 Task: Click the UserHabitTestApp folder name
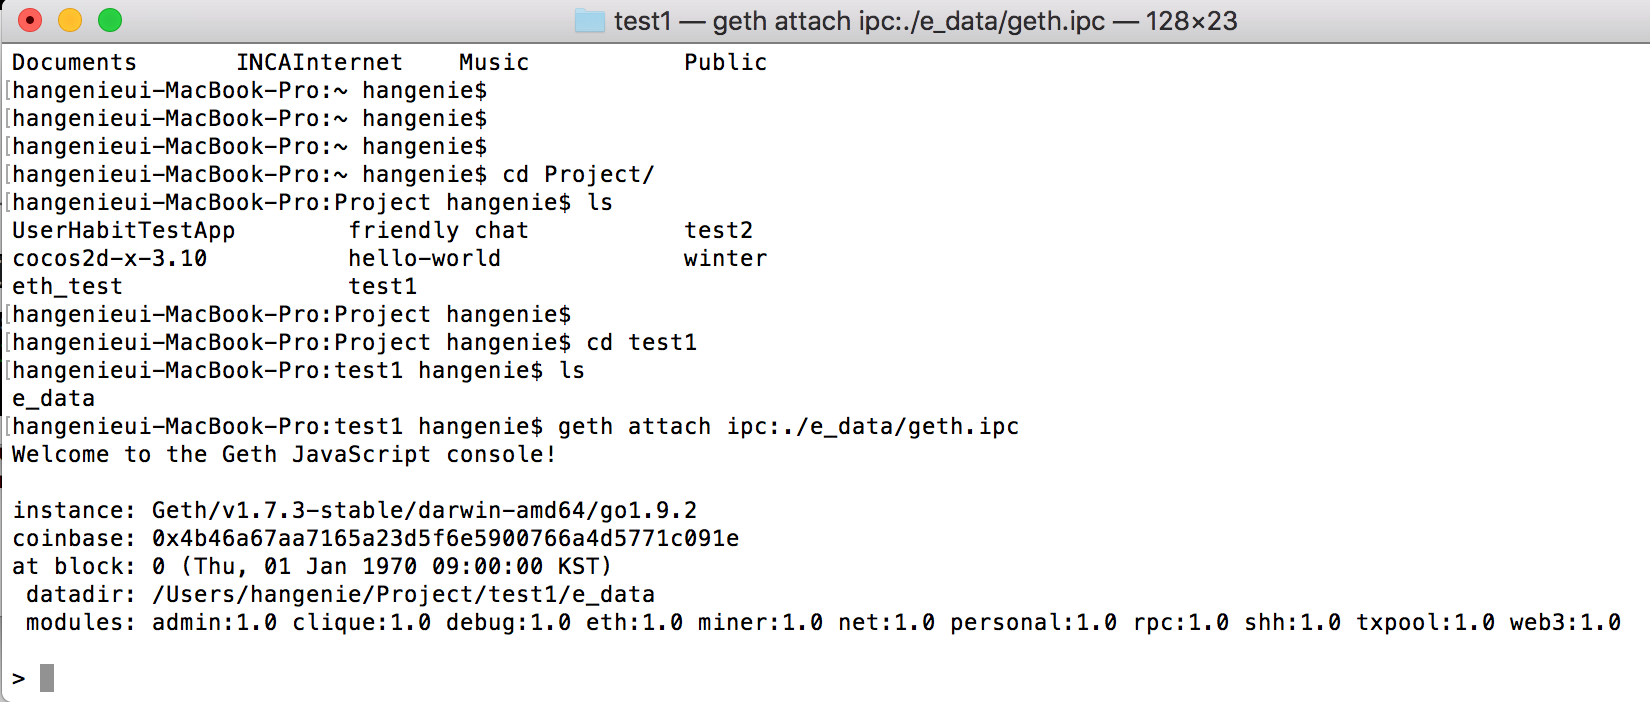(x=124, y=230)
